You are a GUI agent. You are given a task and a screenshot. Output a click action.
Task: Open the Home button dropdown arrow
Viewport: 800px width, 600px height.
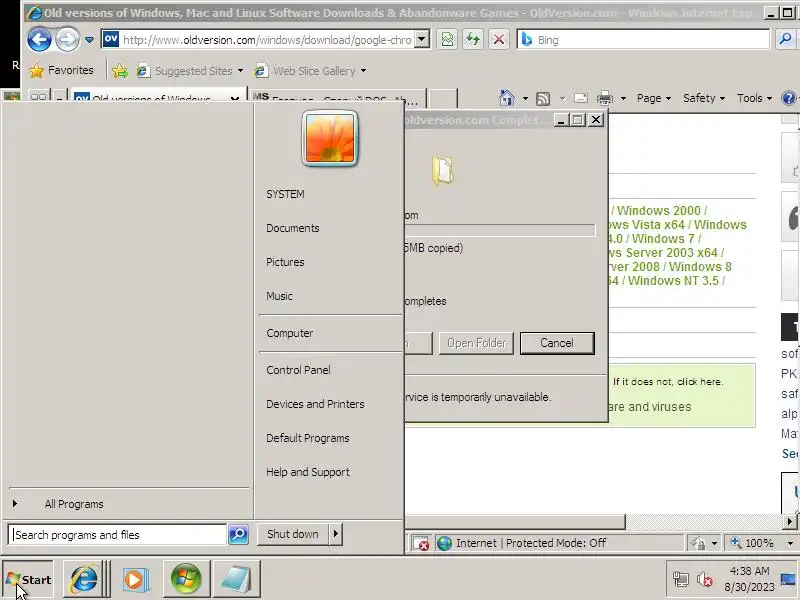coord(525,98)
